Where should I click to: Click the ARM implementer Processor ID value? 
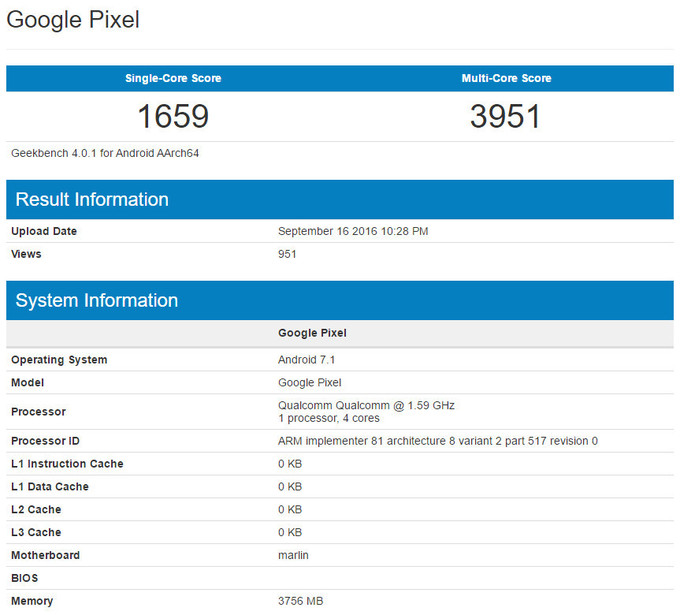coord(438,441)
